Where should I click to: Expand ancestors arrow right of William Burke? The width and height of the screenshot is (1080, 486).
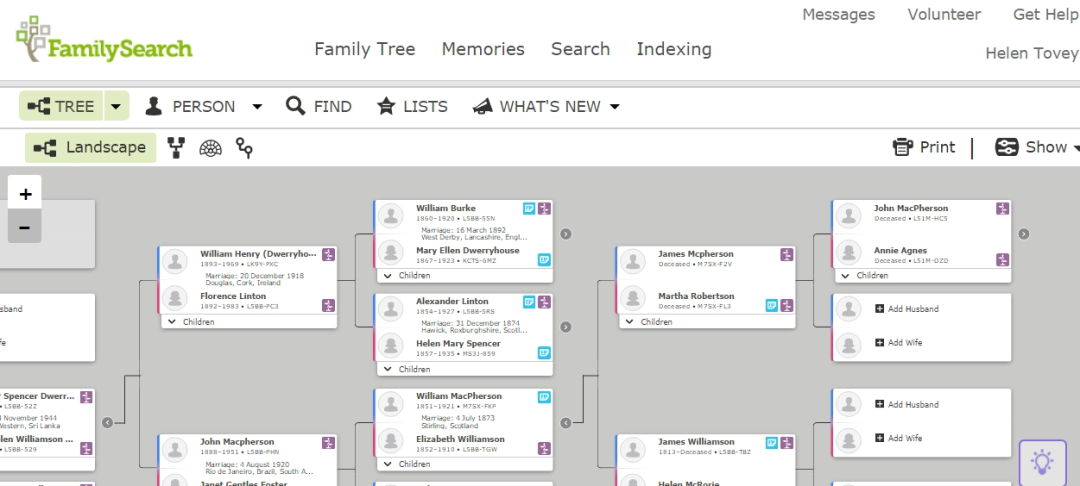565,234
